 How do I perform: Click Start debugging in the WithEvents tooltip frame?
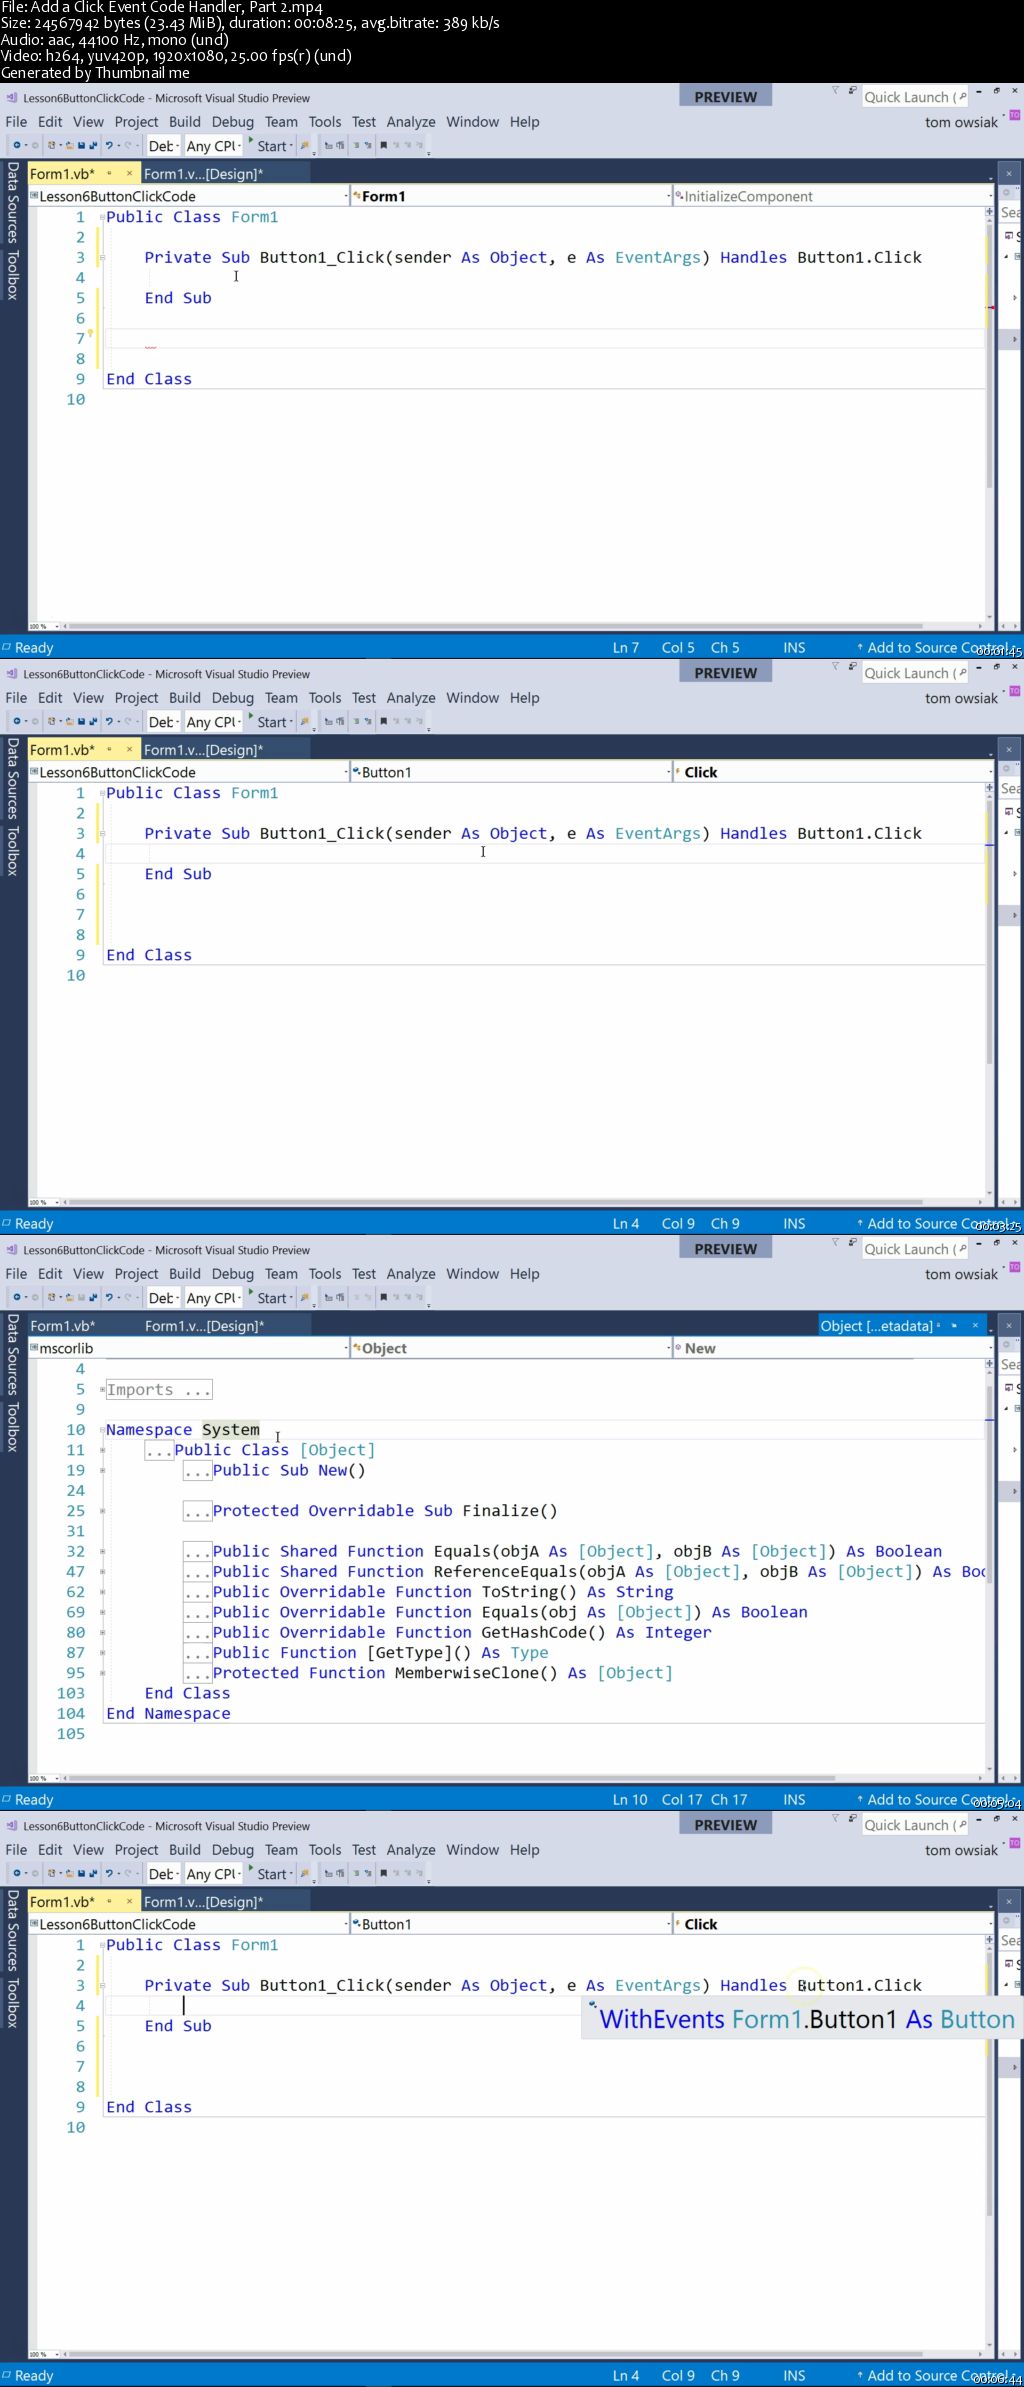268,1874
